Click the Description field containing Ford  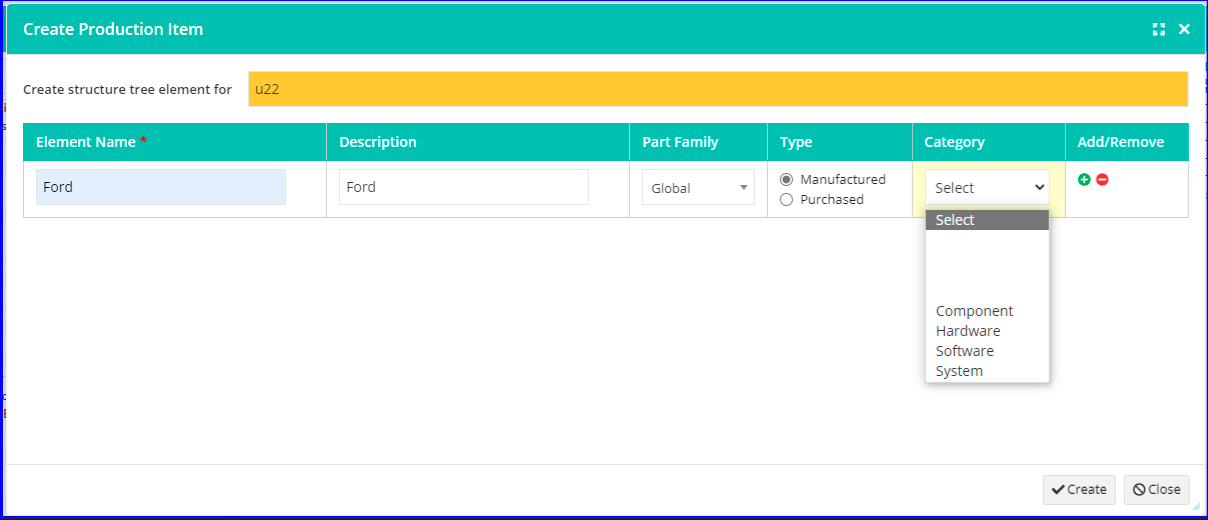(x=464, y=187)
